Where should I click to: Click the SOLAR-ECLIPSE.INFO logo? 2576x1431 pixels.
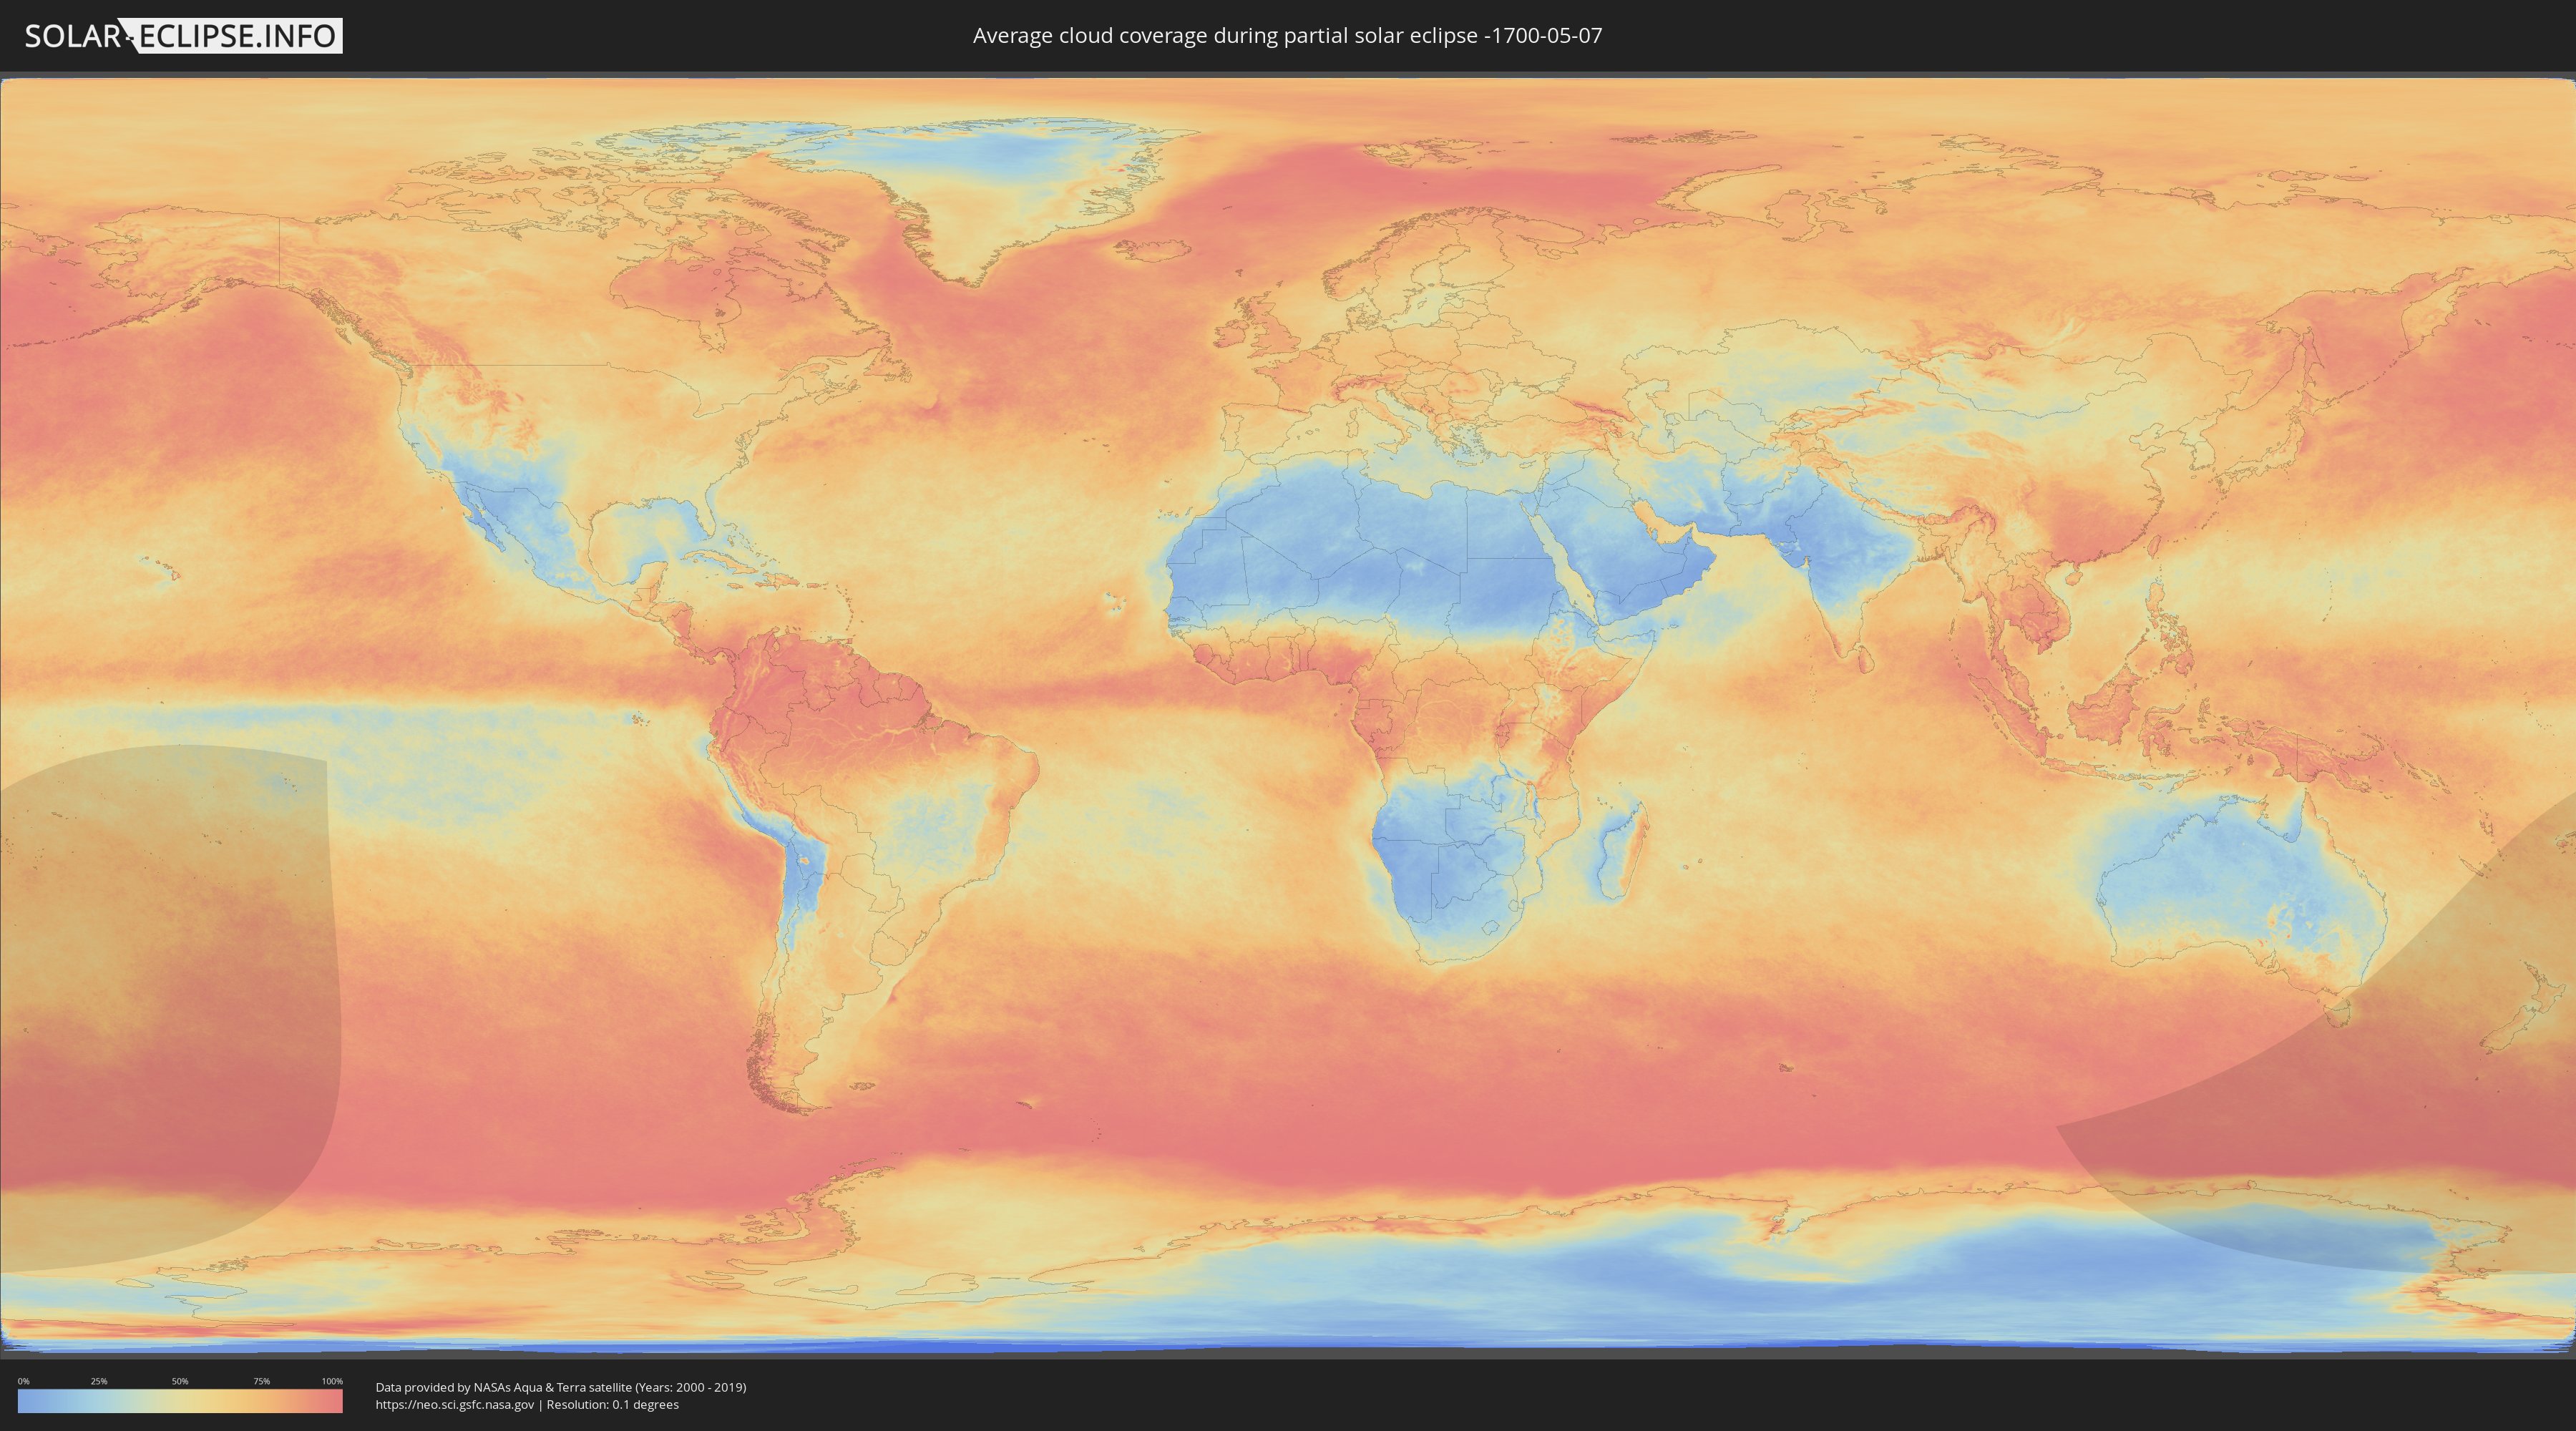pos(183,36)
